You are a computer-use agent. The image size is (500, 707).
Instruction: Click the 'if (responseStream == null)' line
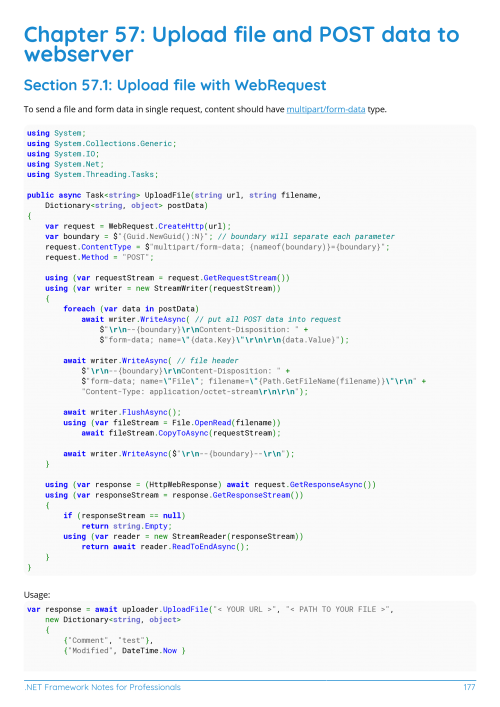[124, 516]
